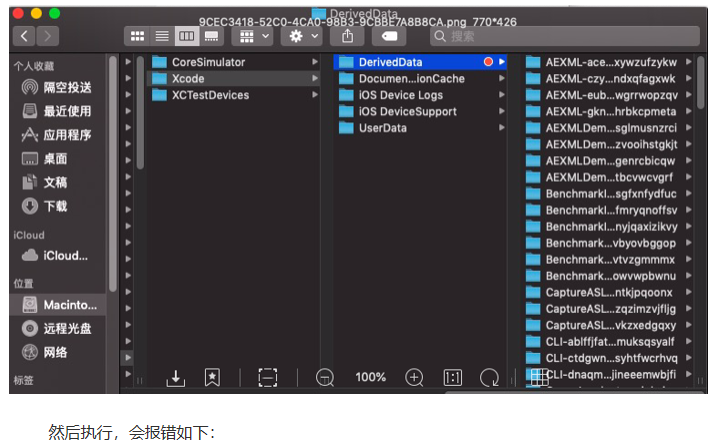
Task: Open Network (网络) in sidebar
Action: (x=46, y=352)
